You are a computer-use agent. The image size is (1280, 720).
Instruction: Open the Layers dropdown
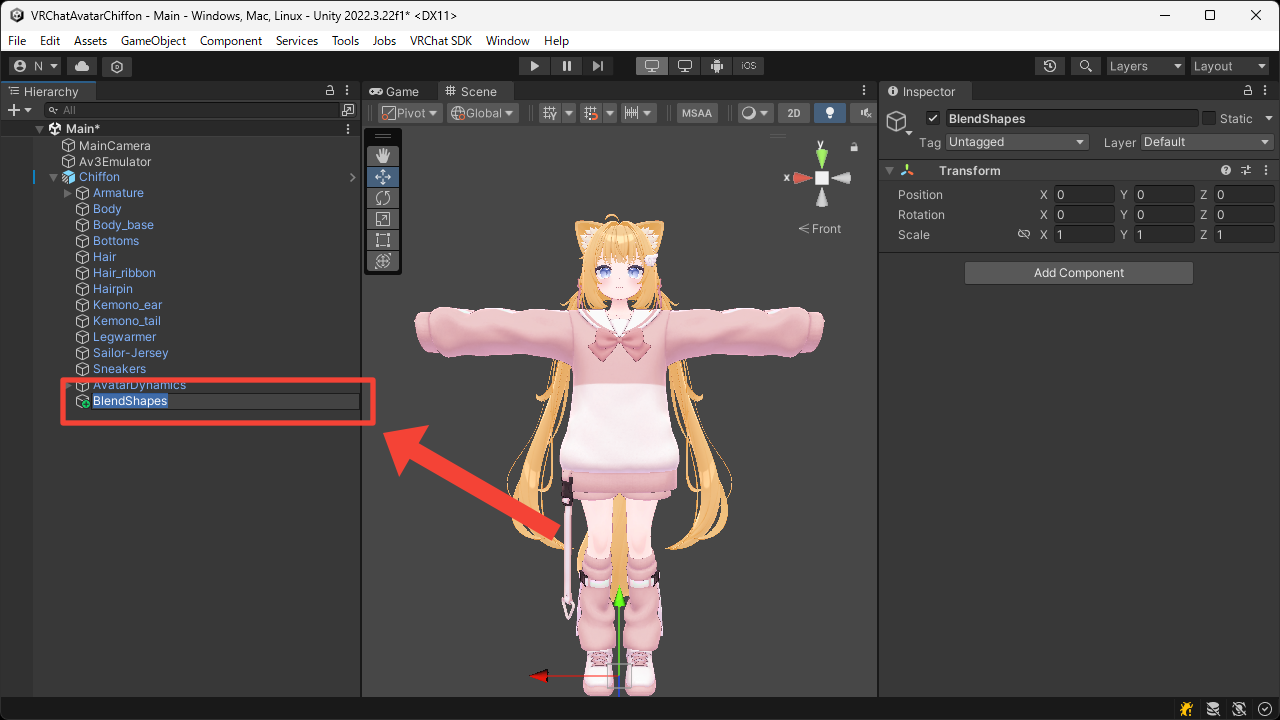(x=1144, y=66)
